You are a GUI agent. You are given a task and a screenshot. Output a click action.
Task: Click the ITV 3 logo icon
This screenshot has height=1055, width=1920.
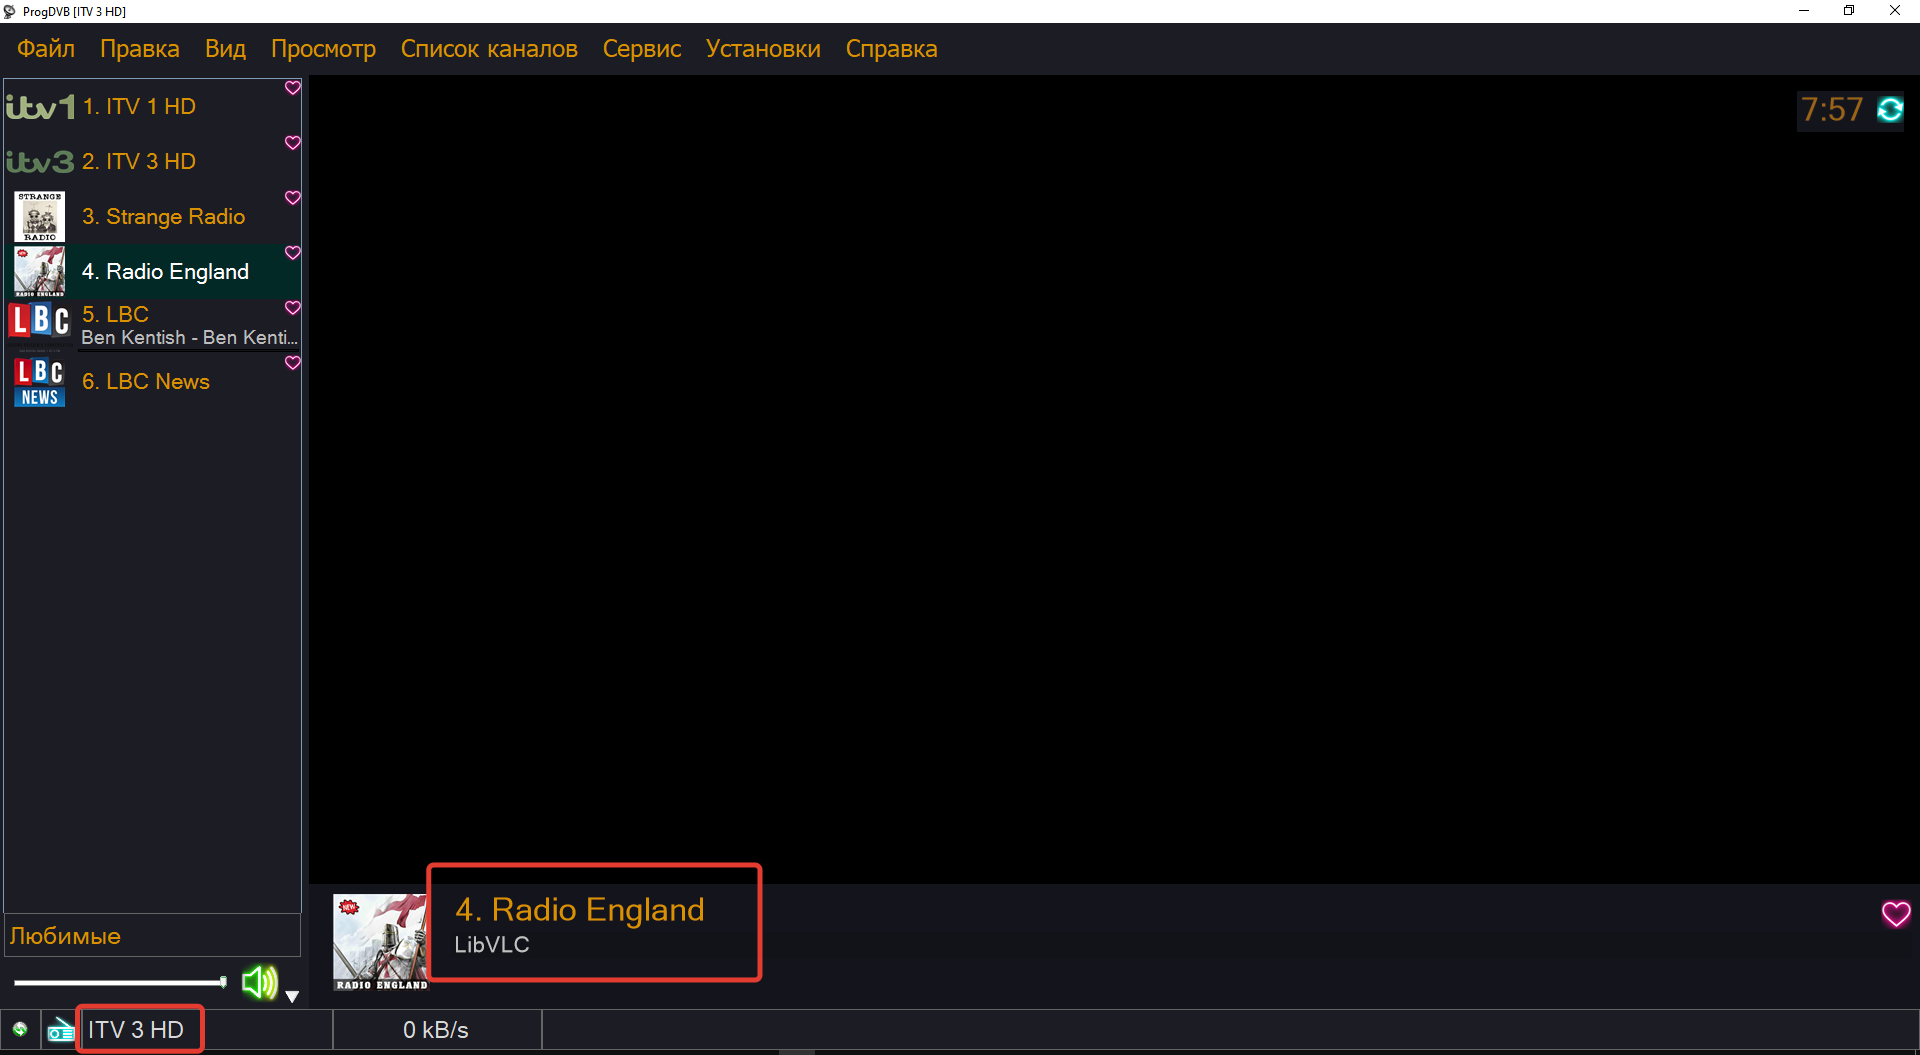tap(40, 162)
